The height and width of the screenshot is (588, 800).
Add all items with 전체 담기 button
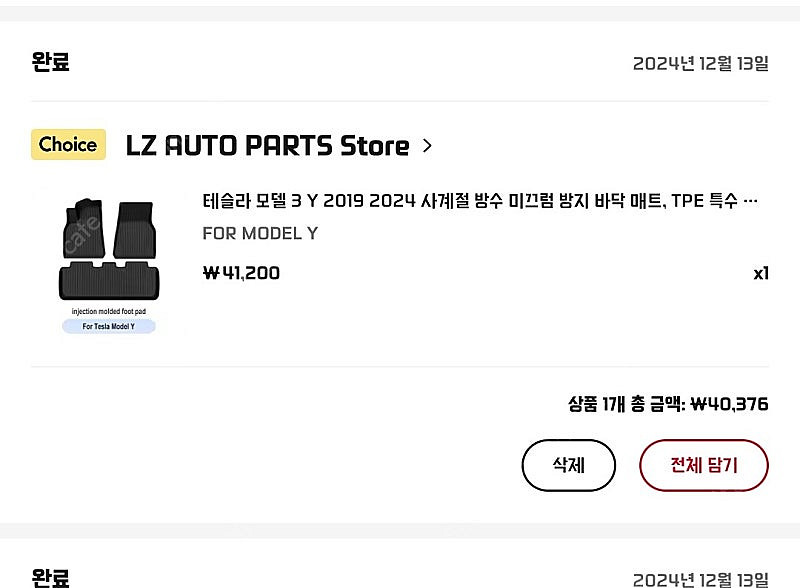point(704,465)
